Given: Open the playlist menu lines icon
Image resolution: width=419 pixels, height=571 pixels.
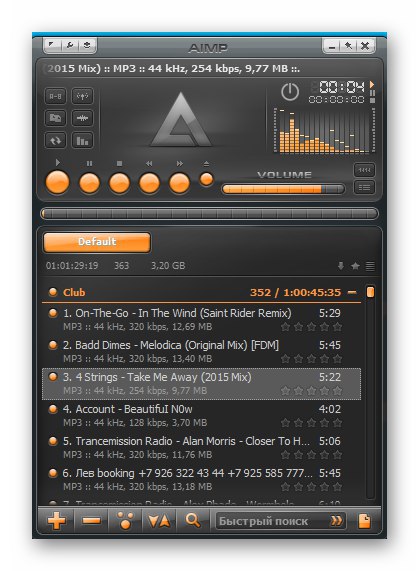Looking at the screenshot, I should [370, 266].
